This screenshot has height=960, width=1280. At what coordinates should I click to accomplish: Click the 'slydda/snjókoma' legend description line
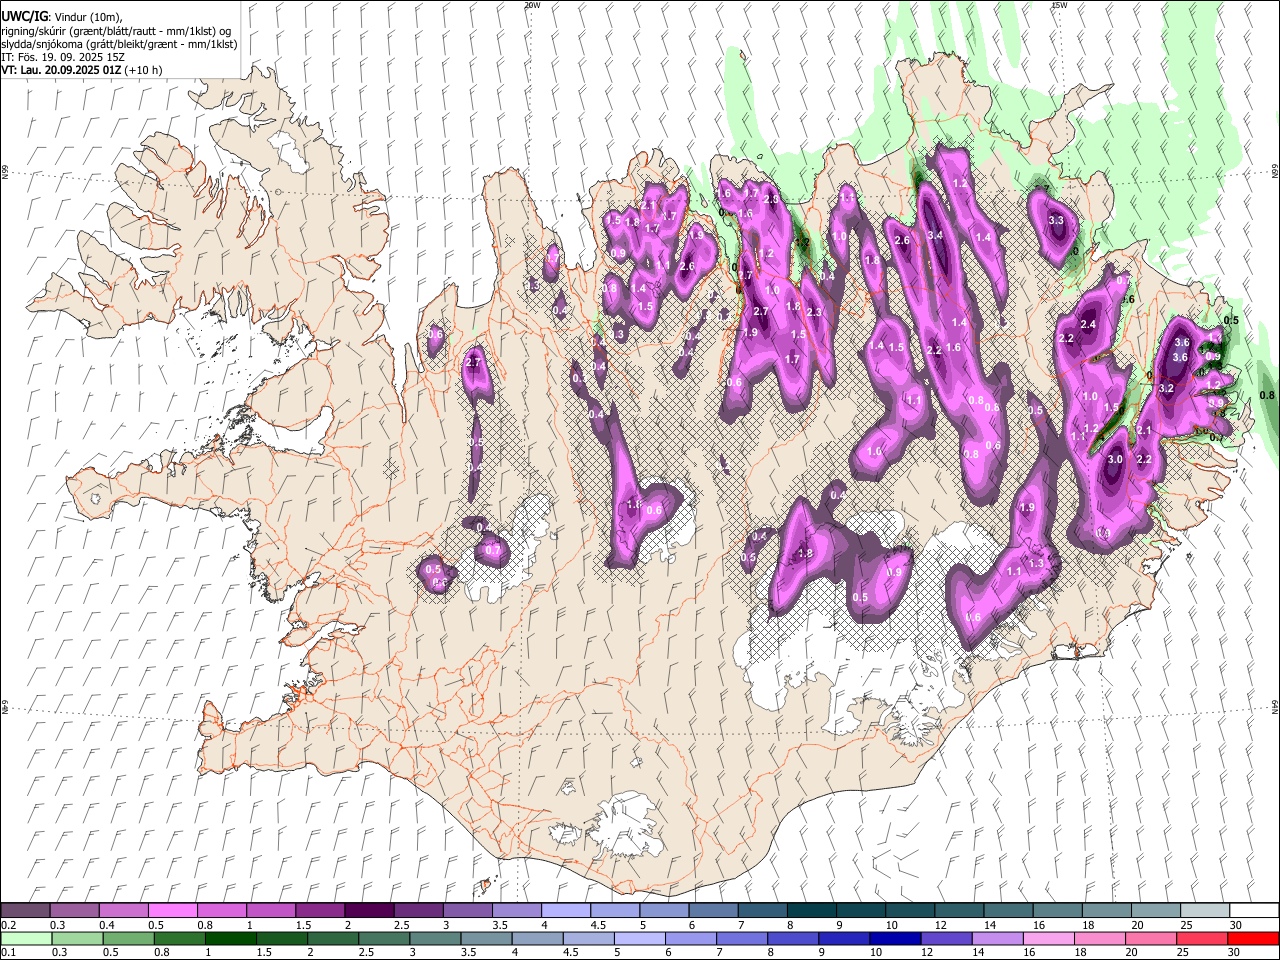click(120, 44)
